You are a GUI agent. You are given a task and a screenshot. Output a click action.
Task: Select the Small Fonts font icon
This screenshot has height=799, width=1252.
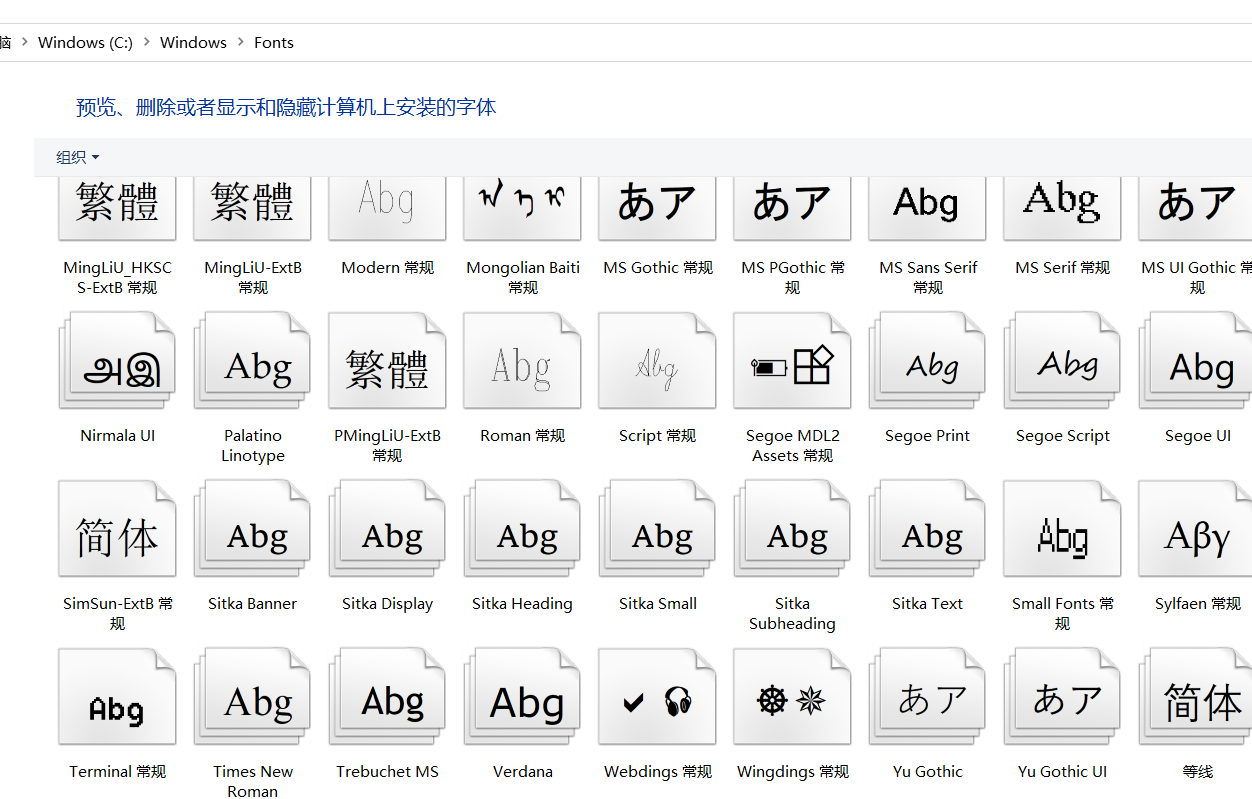[1062, 528]
